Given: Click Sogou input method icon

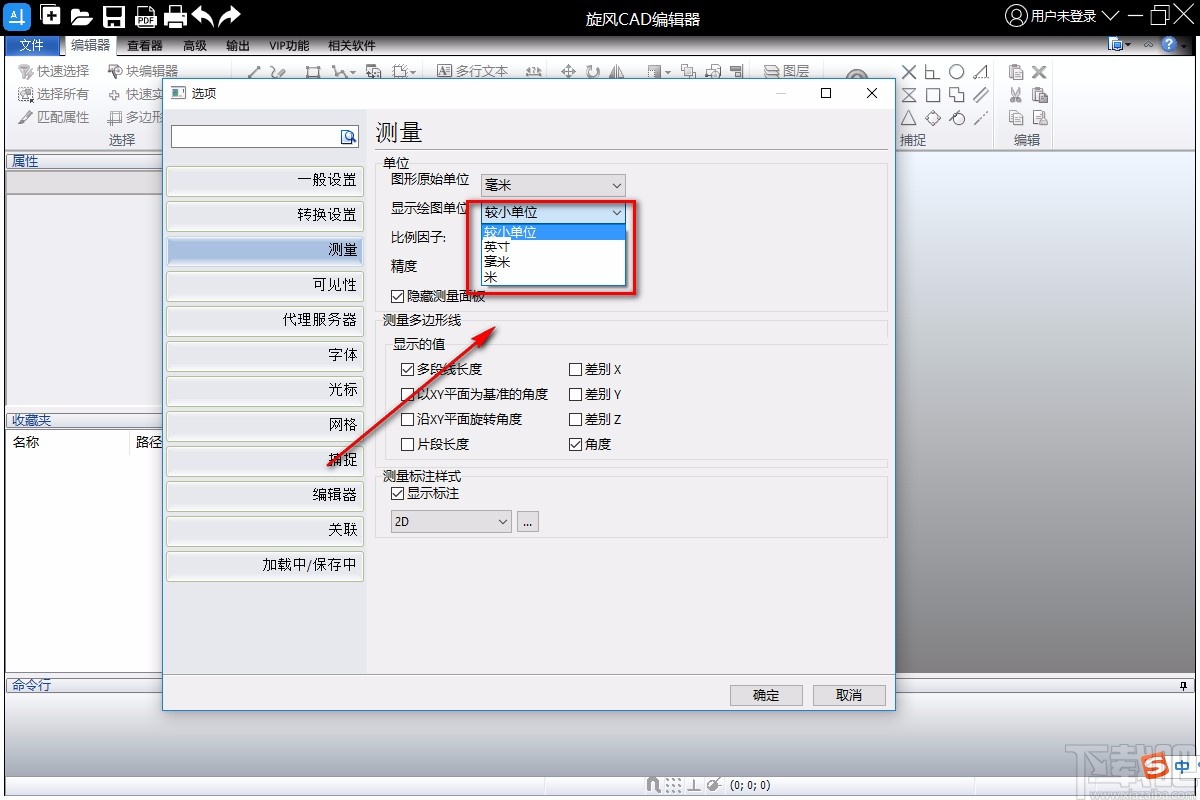Looking at the screenshot, I should point(1157,767).
